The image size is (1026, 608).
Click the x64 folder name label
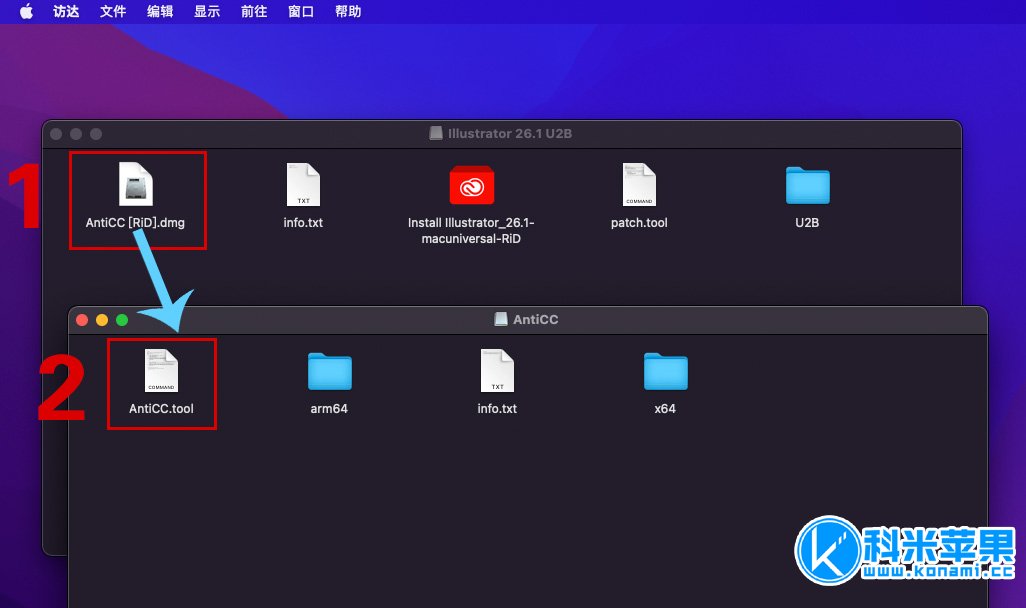[x=665, y=408]
